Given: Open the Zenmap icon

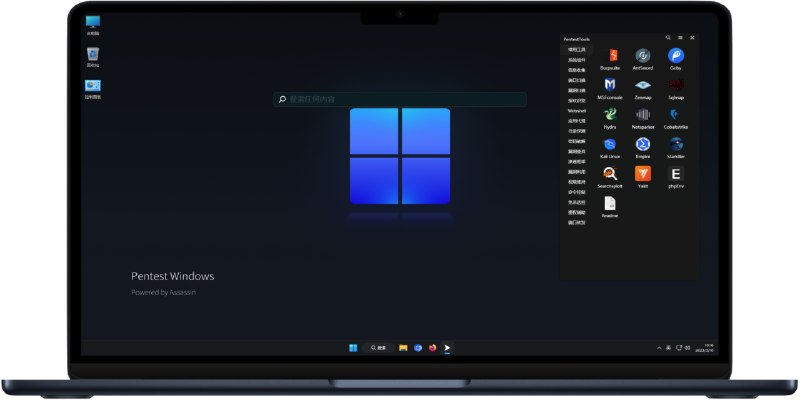Looking at the screenshot, I should coord(643,85).
